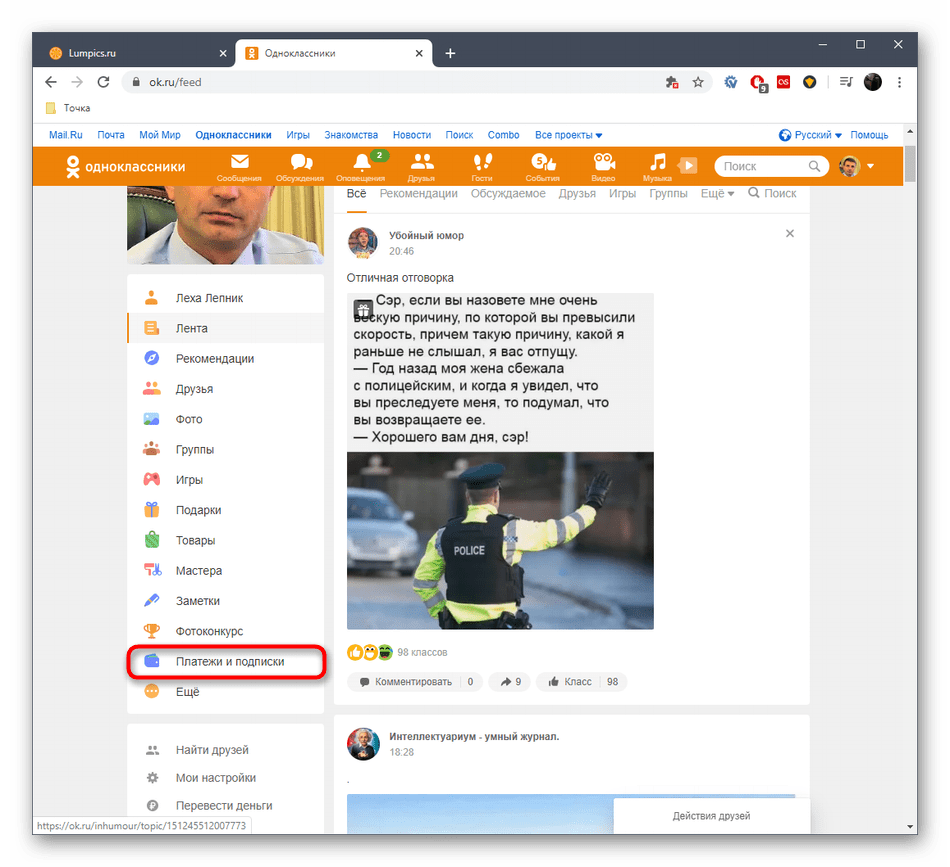Screen dimensions: 950x867
Task: Click the Помощь help link
Action: click(x=869, y=135)
